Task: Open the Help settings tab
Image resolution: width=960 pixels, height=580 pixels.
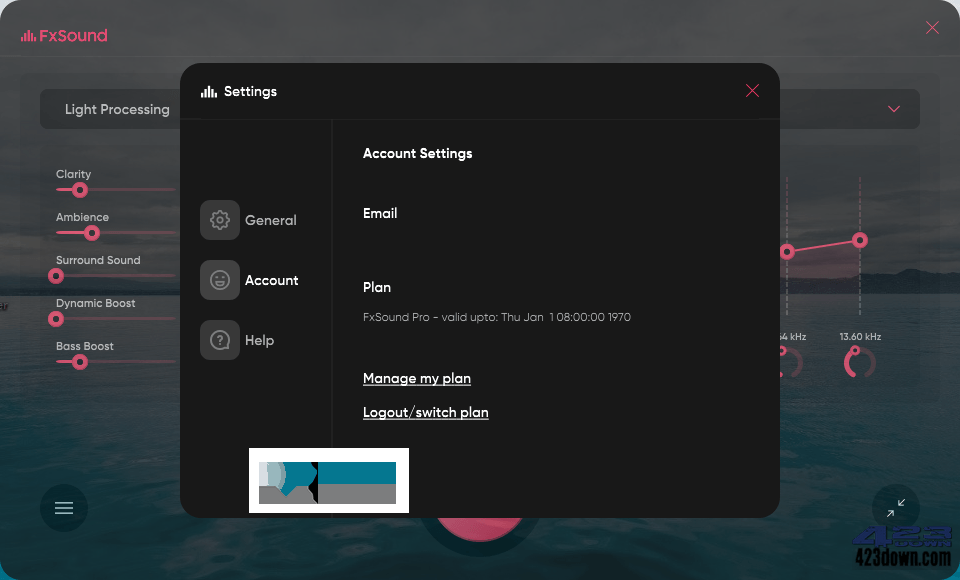Action: click(x=238, y=340)
